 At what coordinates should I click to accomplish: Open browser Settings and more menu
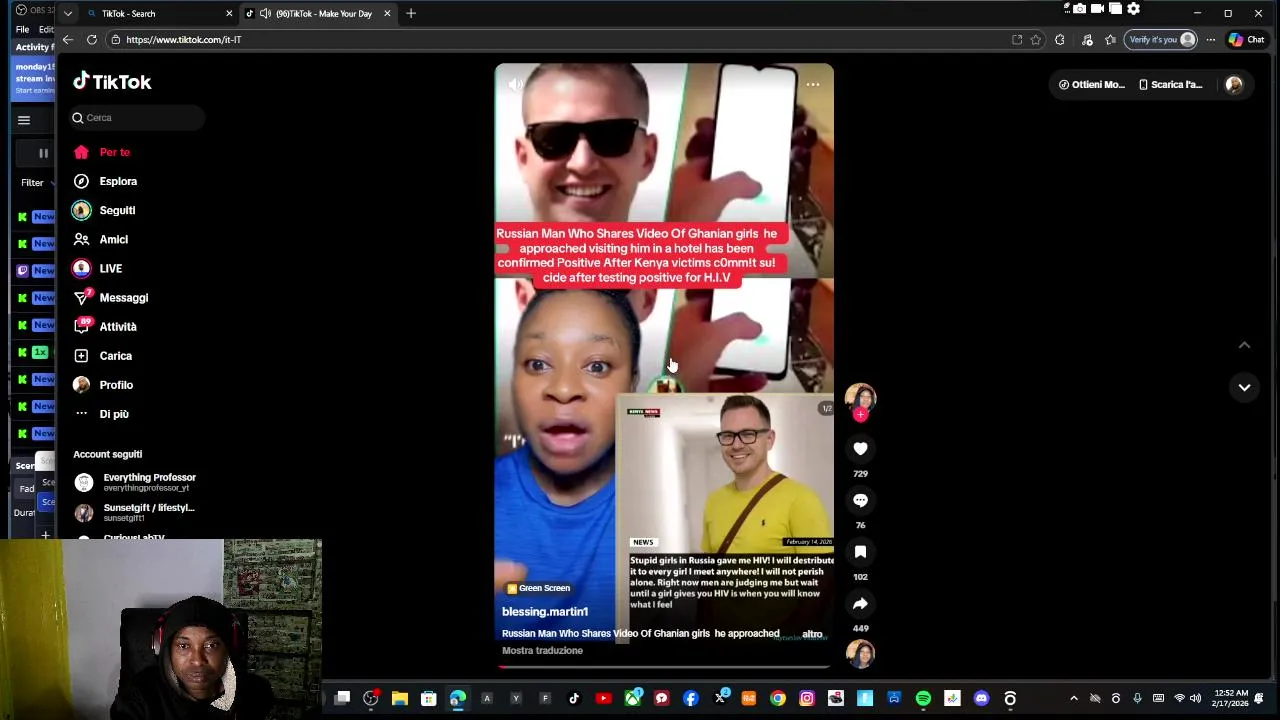coord(1210,40)
